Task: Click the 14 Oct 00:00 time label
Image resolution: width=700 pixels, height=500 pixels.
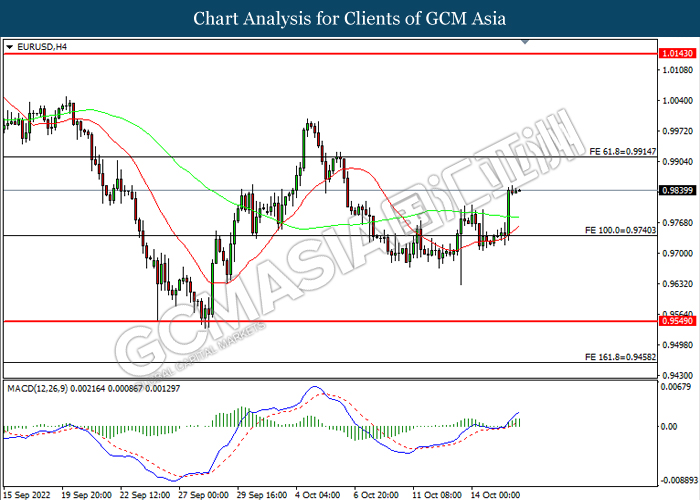Action: coord(496,495)
